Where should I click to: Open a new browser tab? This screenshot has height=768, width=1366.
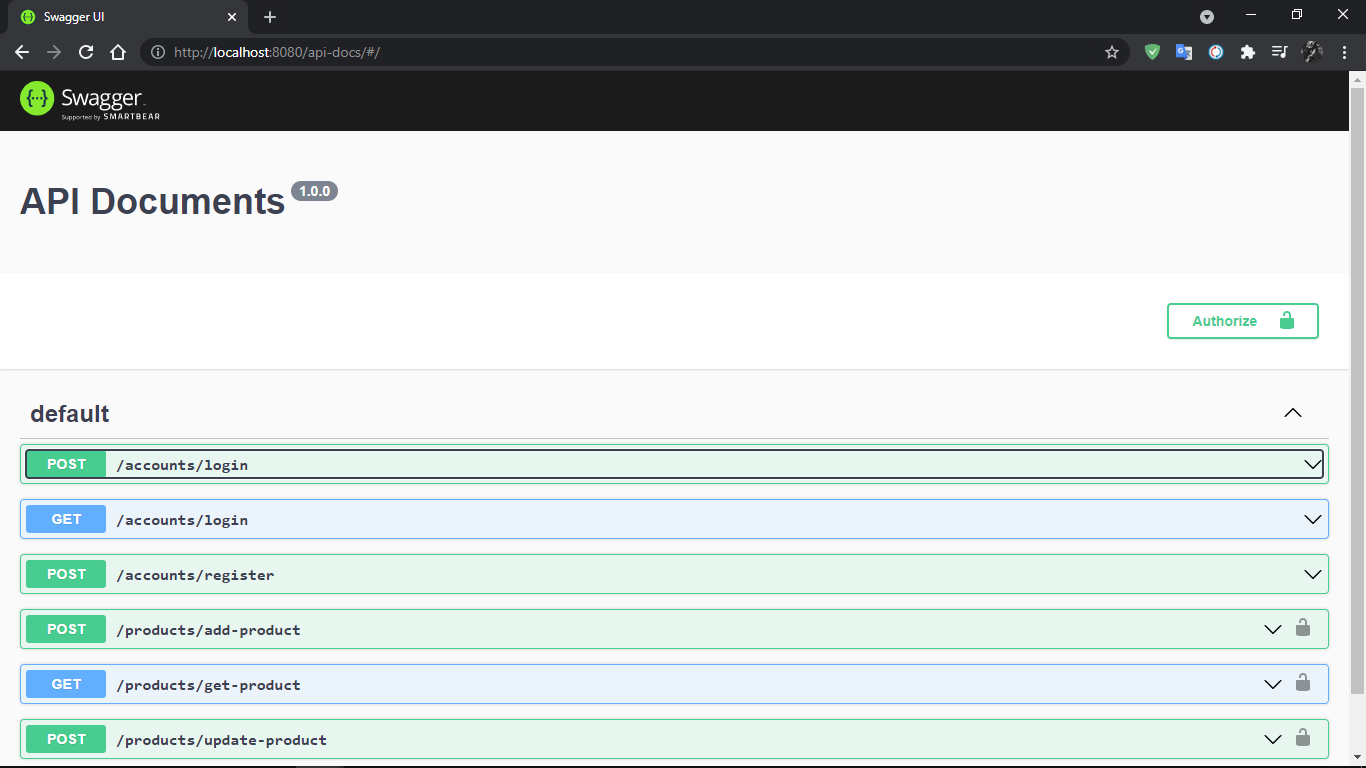pos(270,17)
